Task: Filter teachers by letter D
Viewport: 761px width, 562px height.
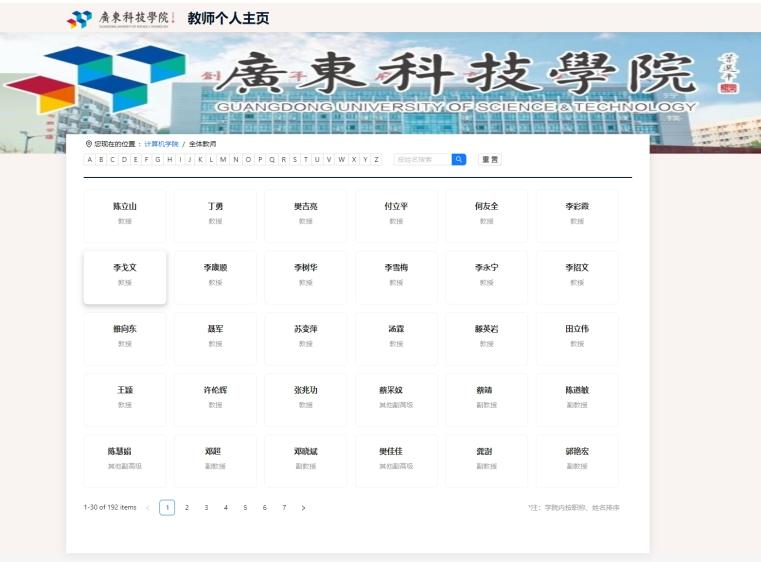Action: click(x=124, y=159)
